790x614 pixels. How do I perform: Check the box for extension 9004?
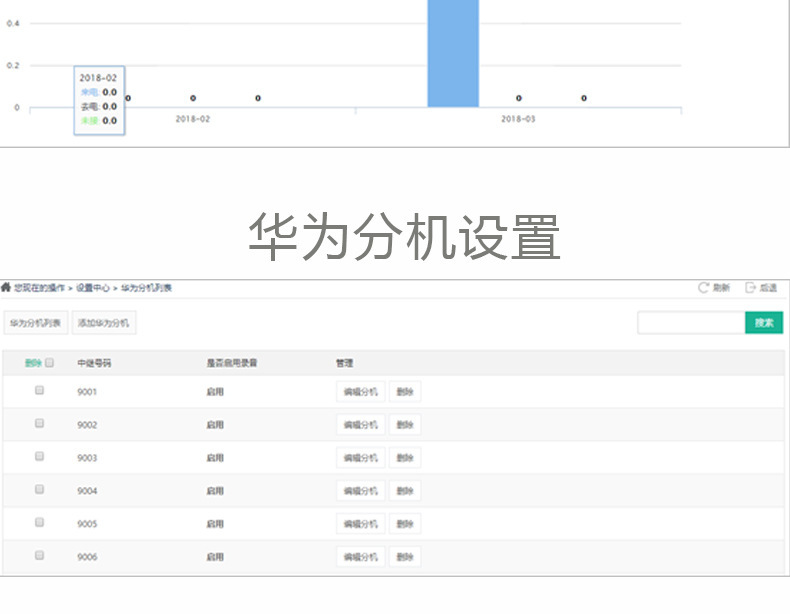pyautogui.click(x=39, y=489)
